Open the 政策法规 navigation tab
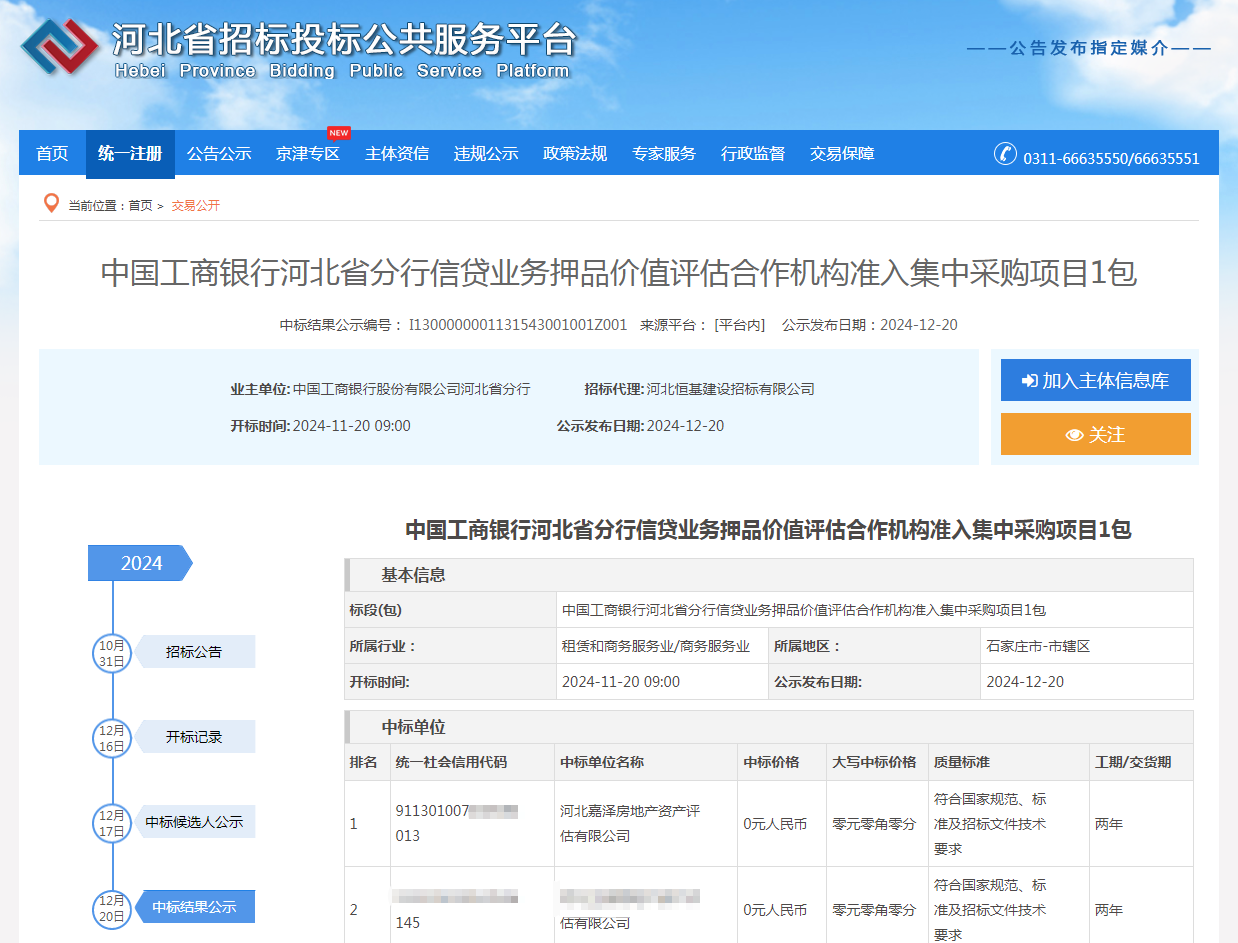 click(575, 153)
